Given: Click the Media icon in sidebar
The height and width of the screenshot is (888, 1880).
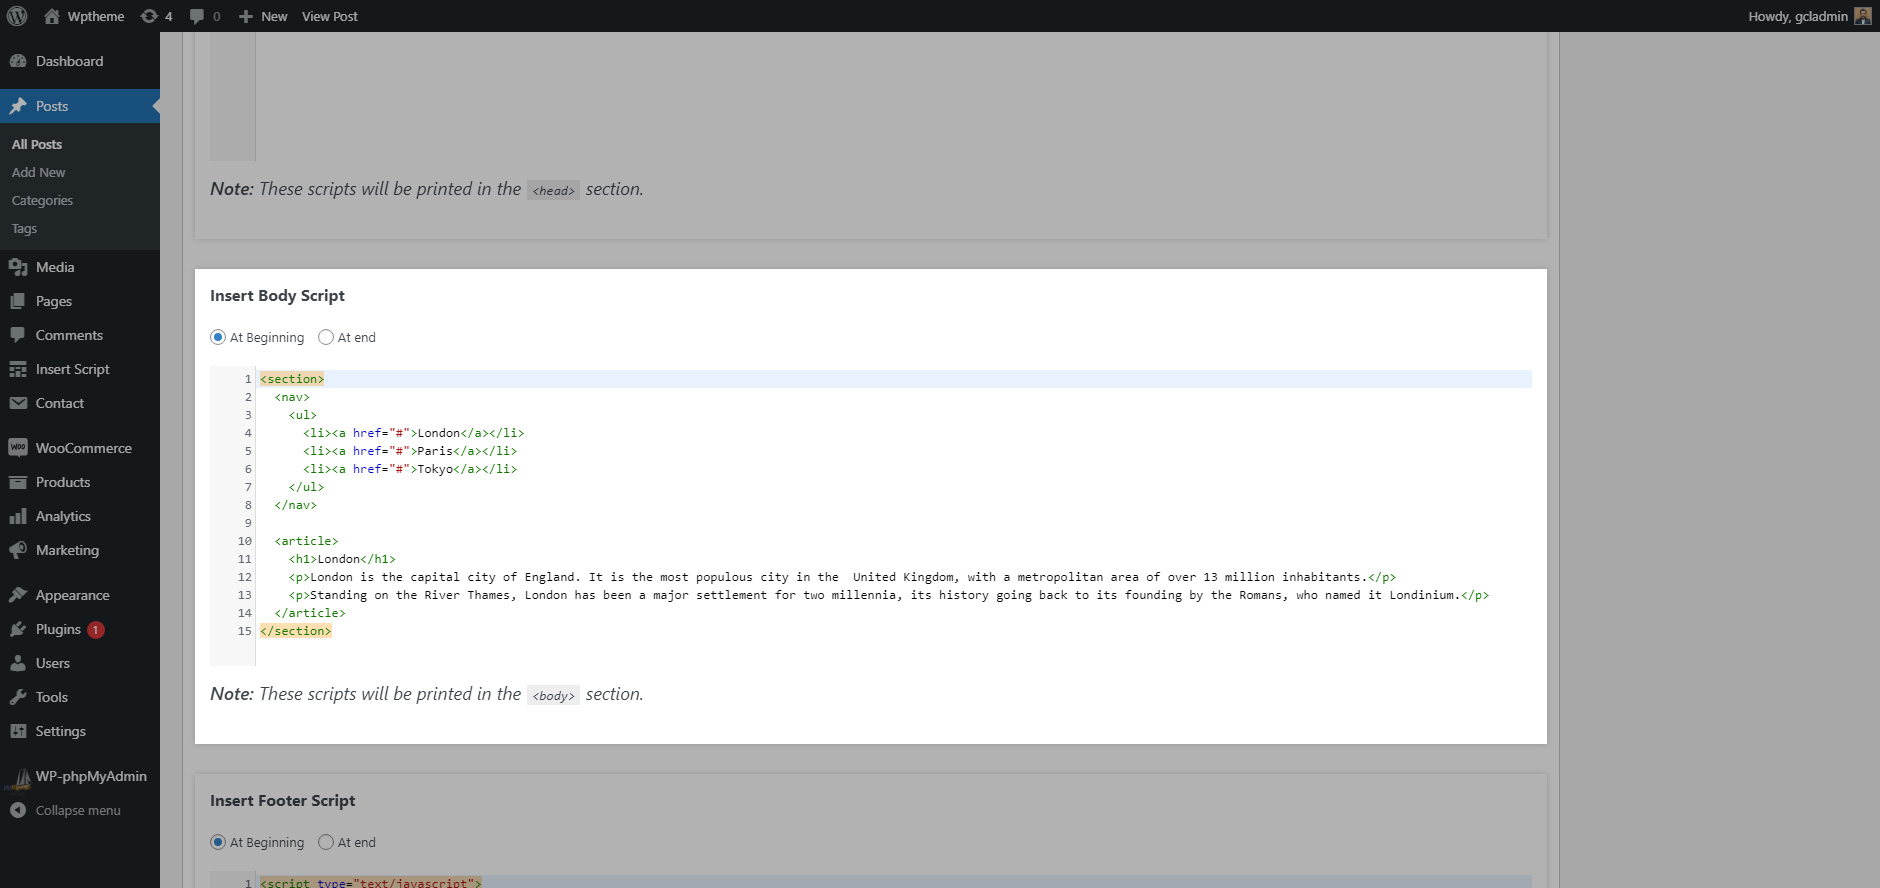Looking at the screenshot, I should tap(18, 267).
